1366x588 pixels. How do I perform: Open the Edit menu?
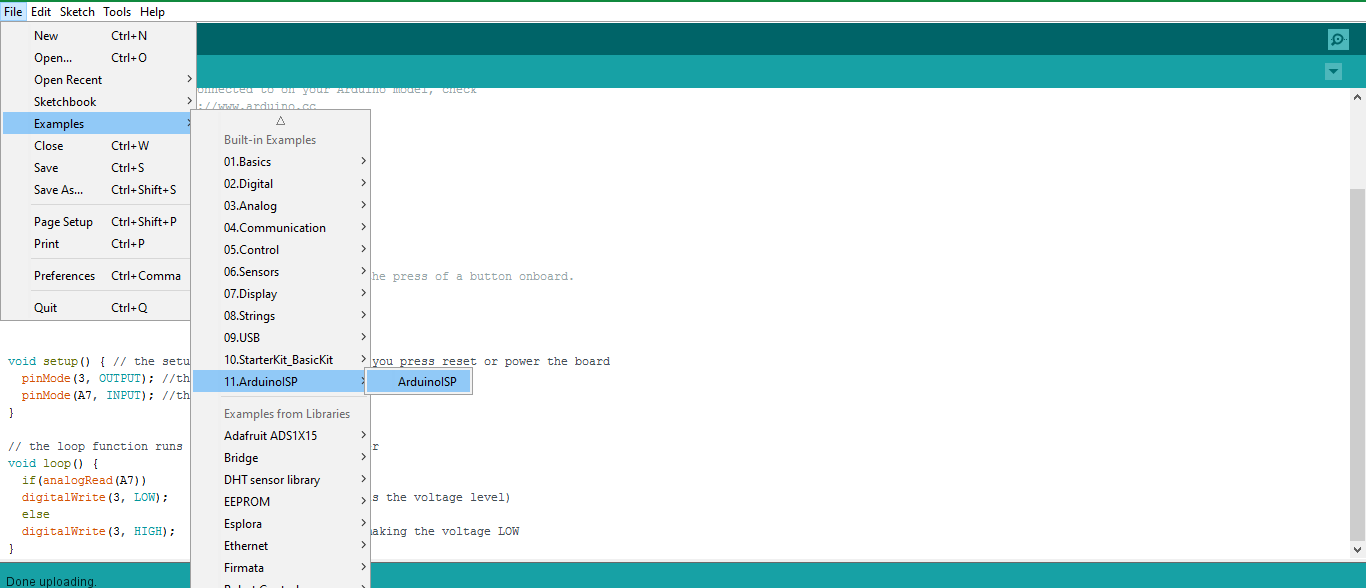pos(41,12)
